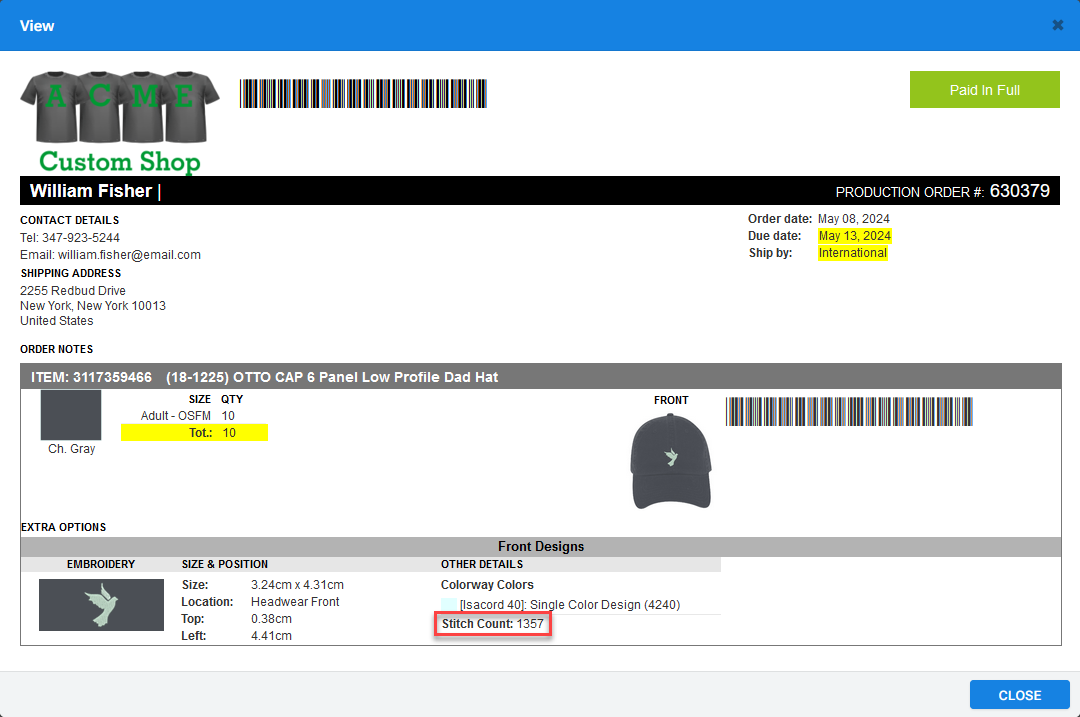Click the phone number 347-923-5244

point(81,238)
